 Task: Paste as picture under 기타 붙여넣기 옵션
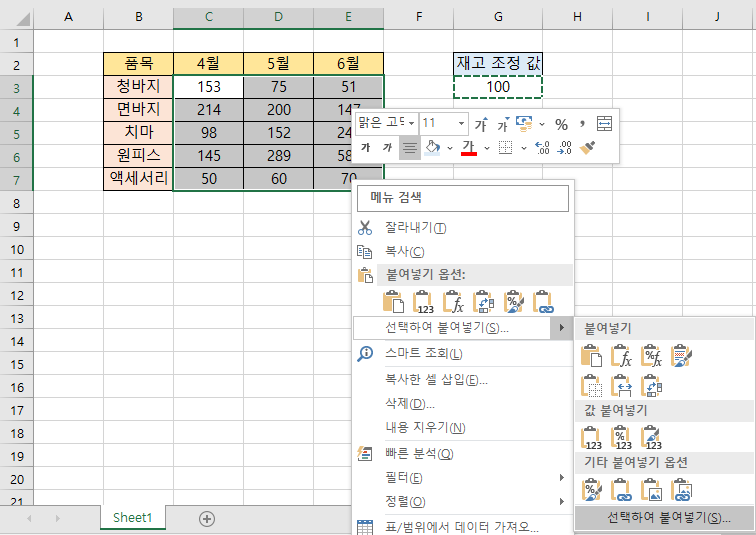point(651,490)
